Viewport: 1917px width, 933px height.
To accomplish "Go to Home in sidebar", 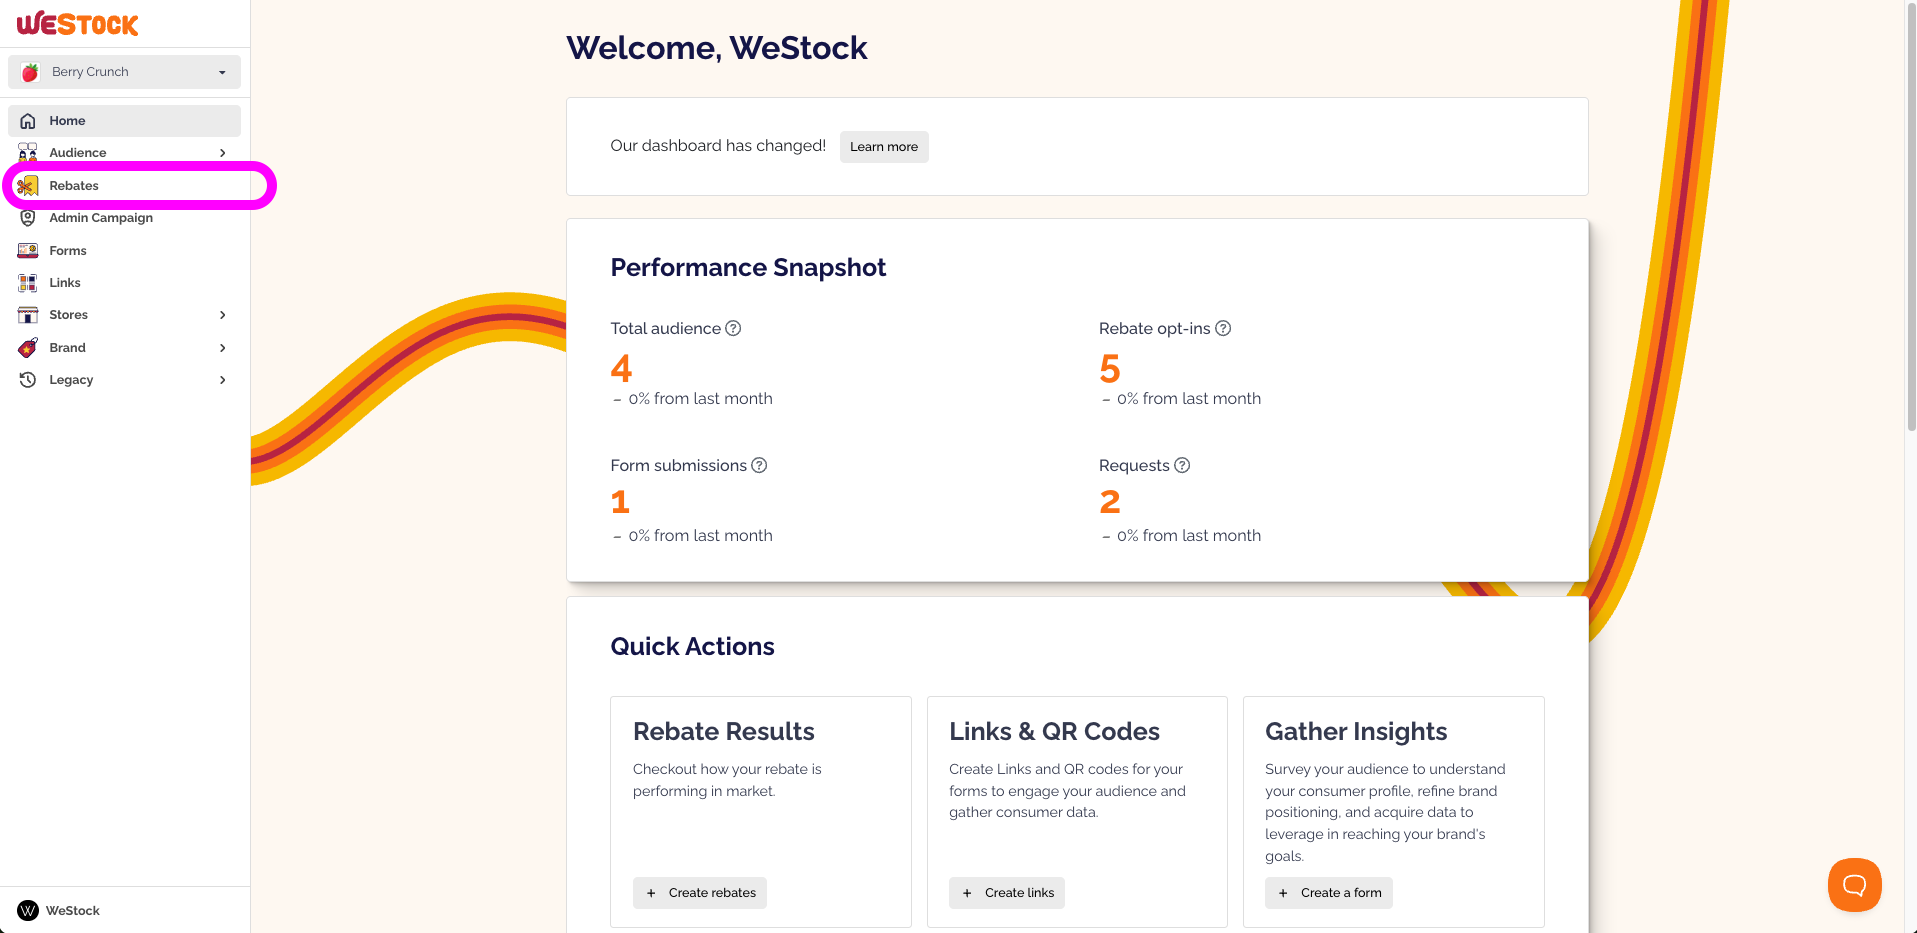I will [x=124, y=121].
